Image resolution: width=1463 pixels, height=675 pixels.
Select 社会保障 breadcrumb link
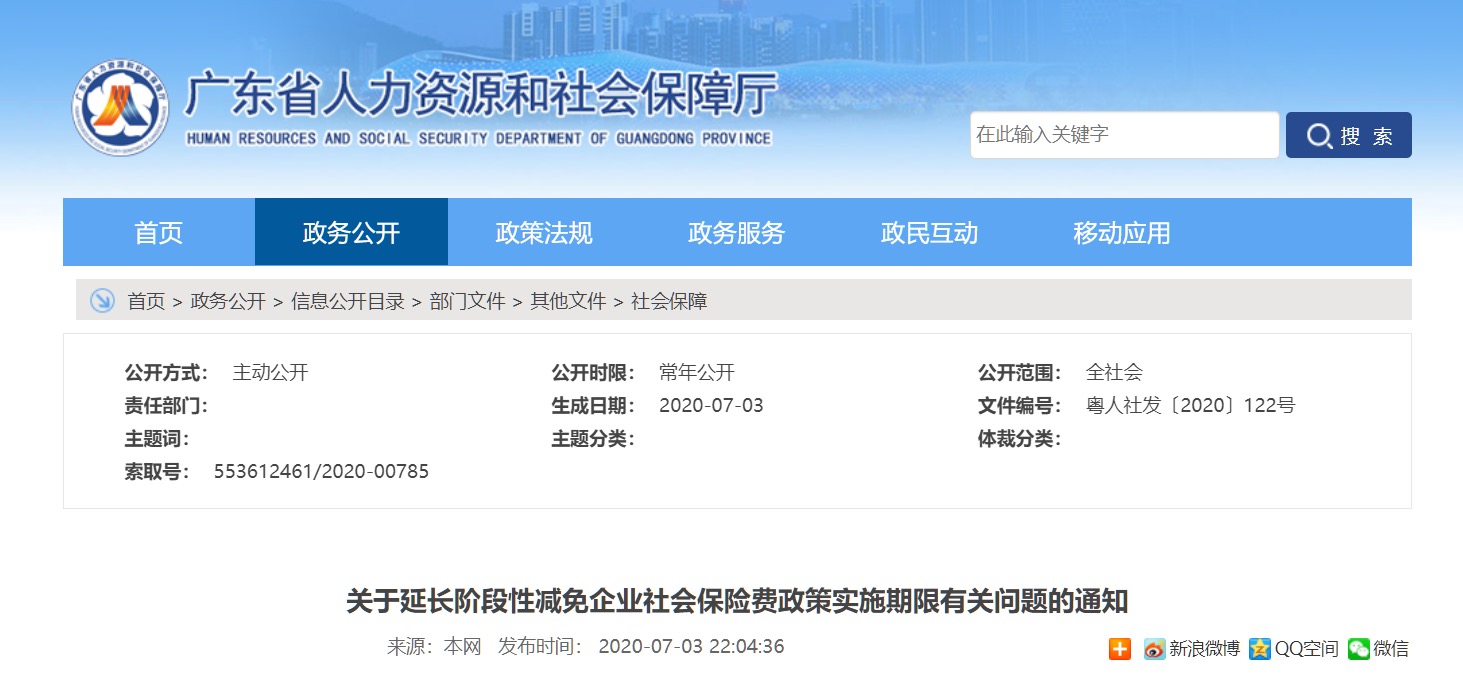click(669, 301)
